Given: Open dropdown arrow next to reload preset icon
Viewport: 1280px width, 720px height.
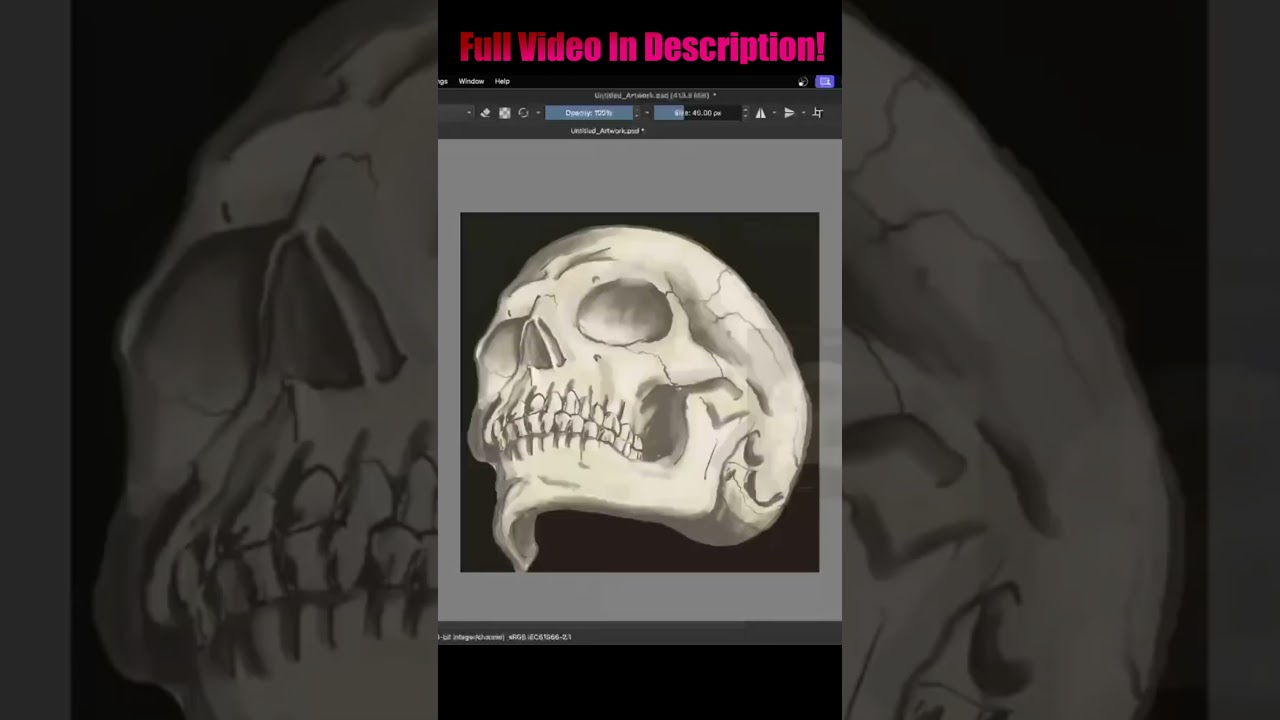Looking at the screenshot, I should click(x=538, y=113).
